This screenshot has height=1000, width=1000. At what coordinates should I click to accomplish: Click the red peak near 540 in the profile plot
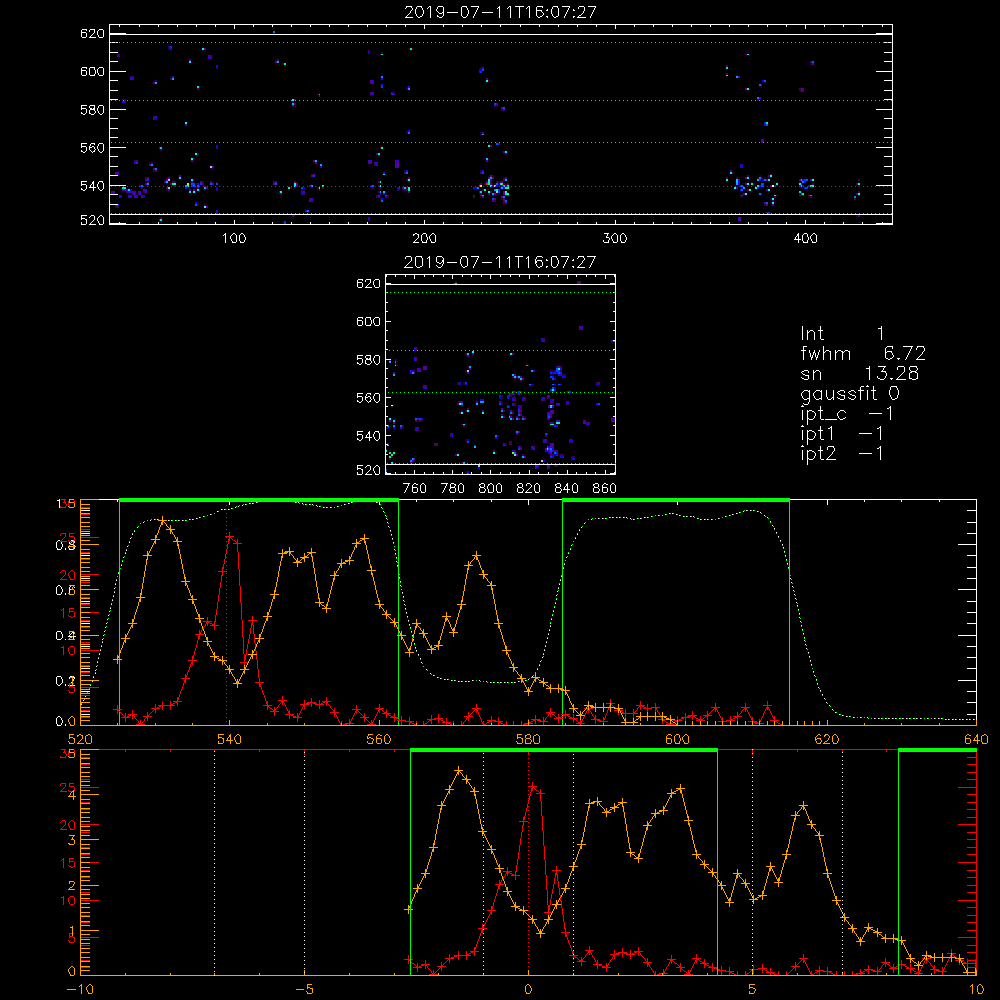point(230,538)
